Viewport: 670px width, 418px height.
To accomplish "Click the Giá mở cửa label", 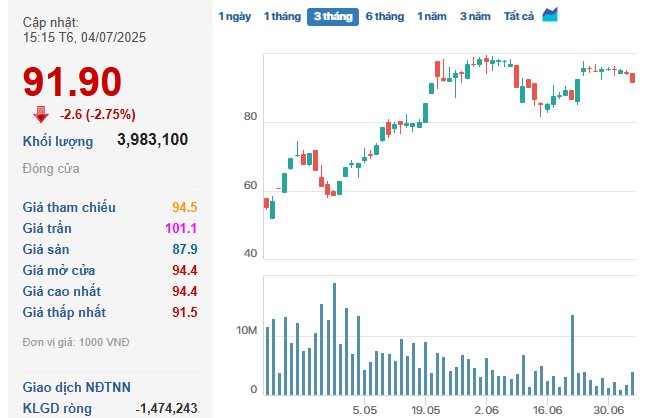I will (62, 270).
